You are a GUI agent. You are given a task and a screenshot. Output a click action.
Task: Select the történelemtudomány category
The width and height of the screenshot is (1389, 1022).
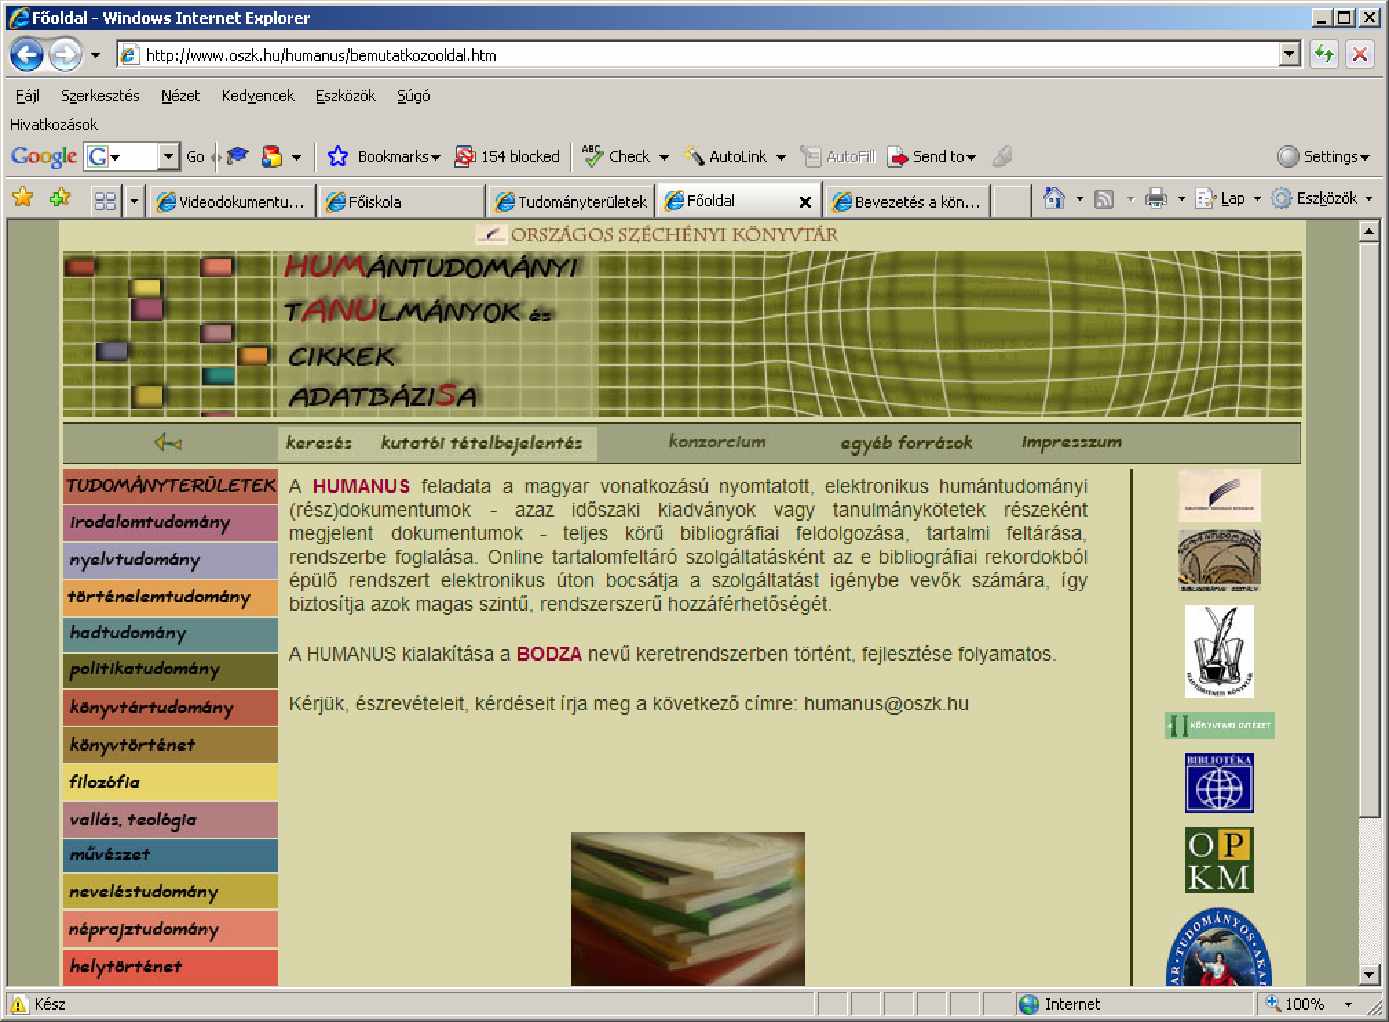[170, 597]
